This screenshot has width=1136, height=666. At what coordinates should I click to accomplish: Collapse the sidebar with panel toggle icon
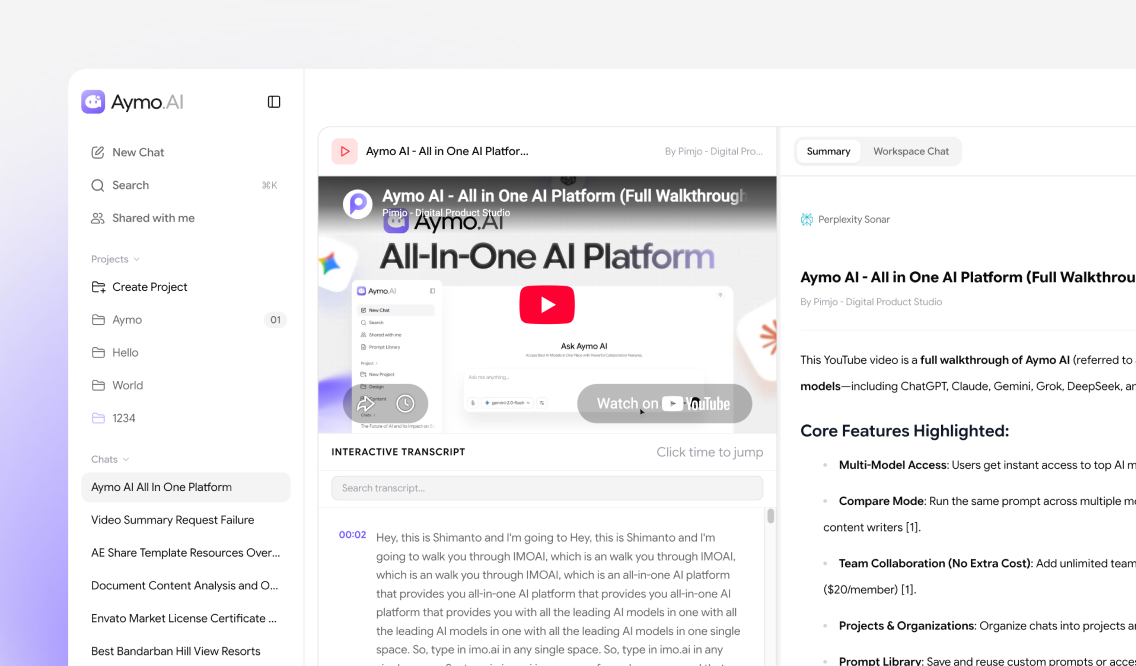pos(274,102)
